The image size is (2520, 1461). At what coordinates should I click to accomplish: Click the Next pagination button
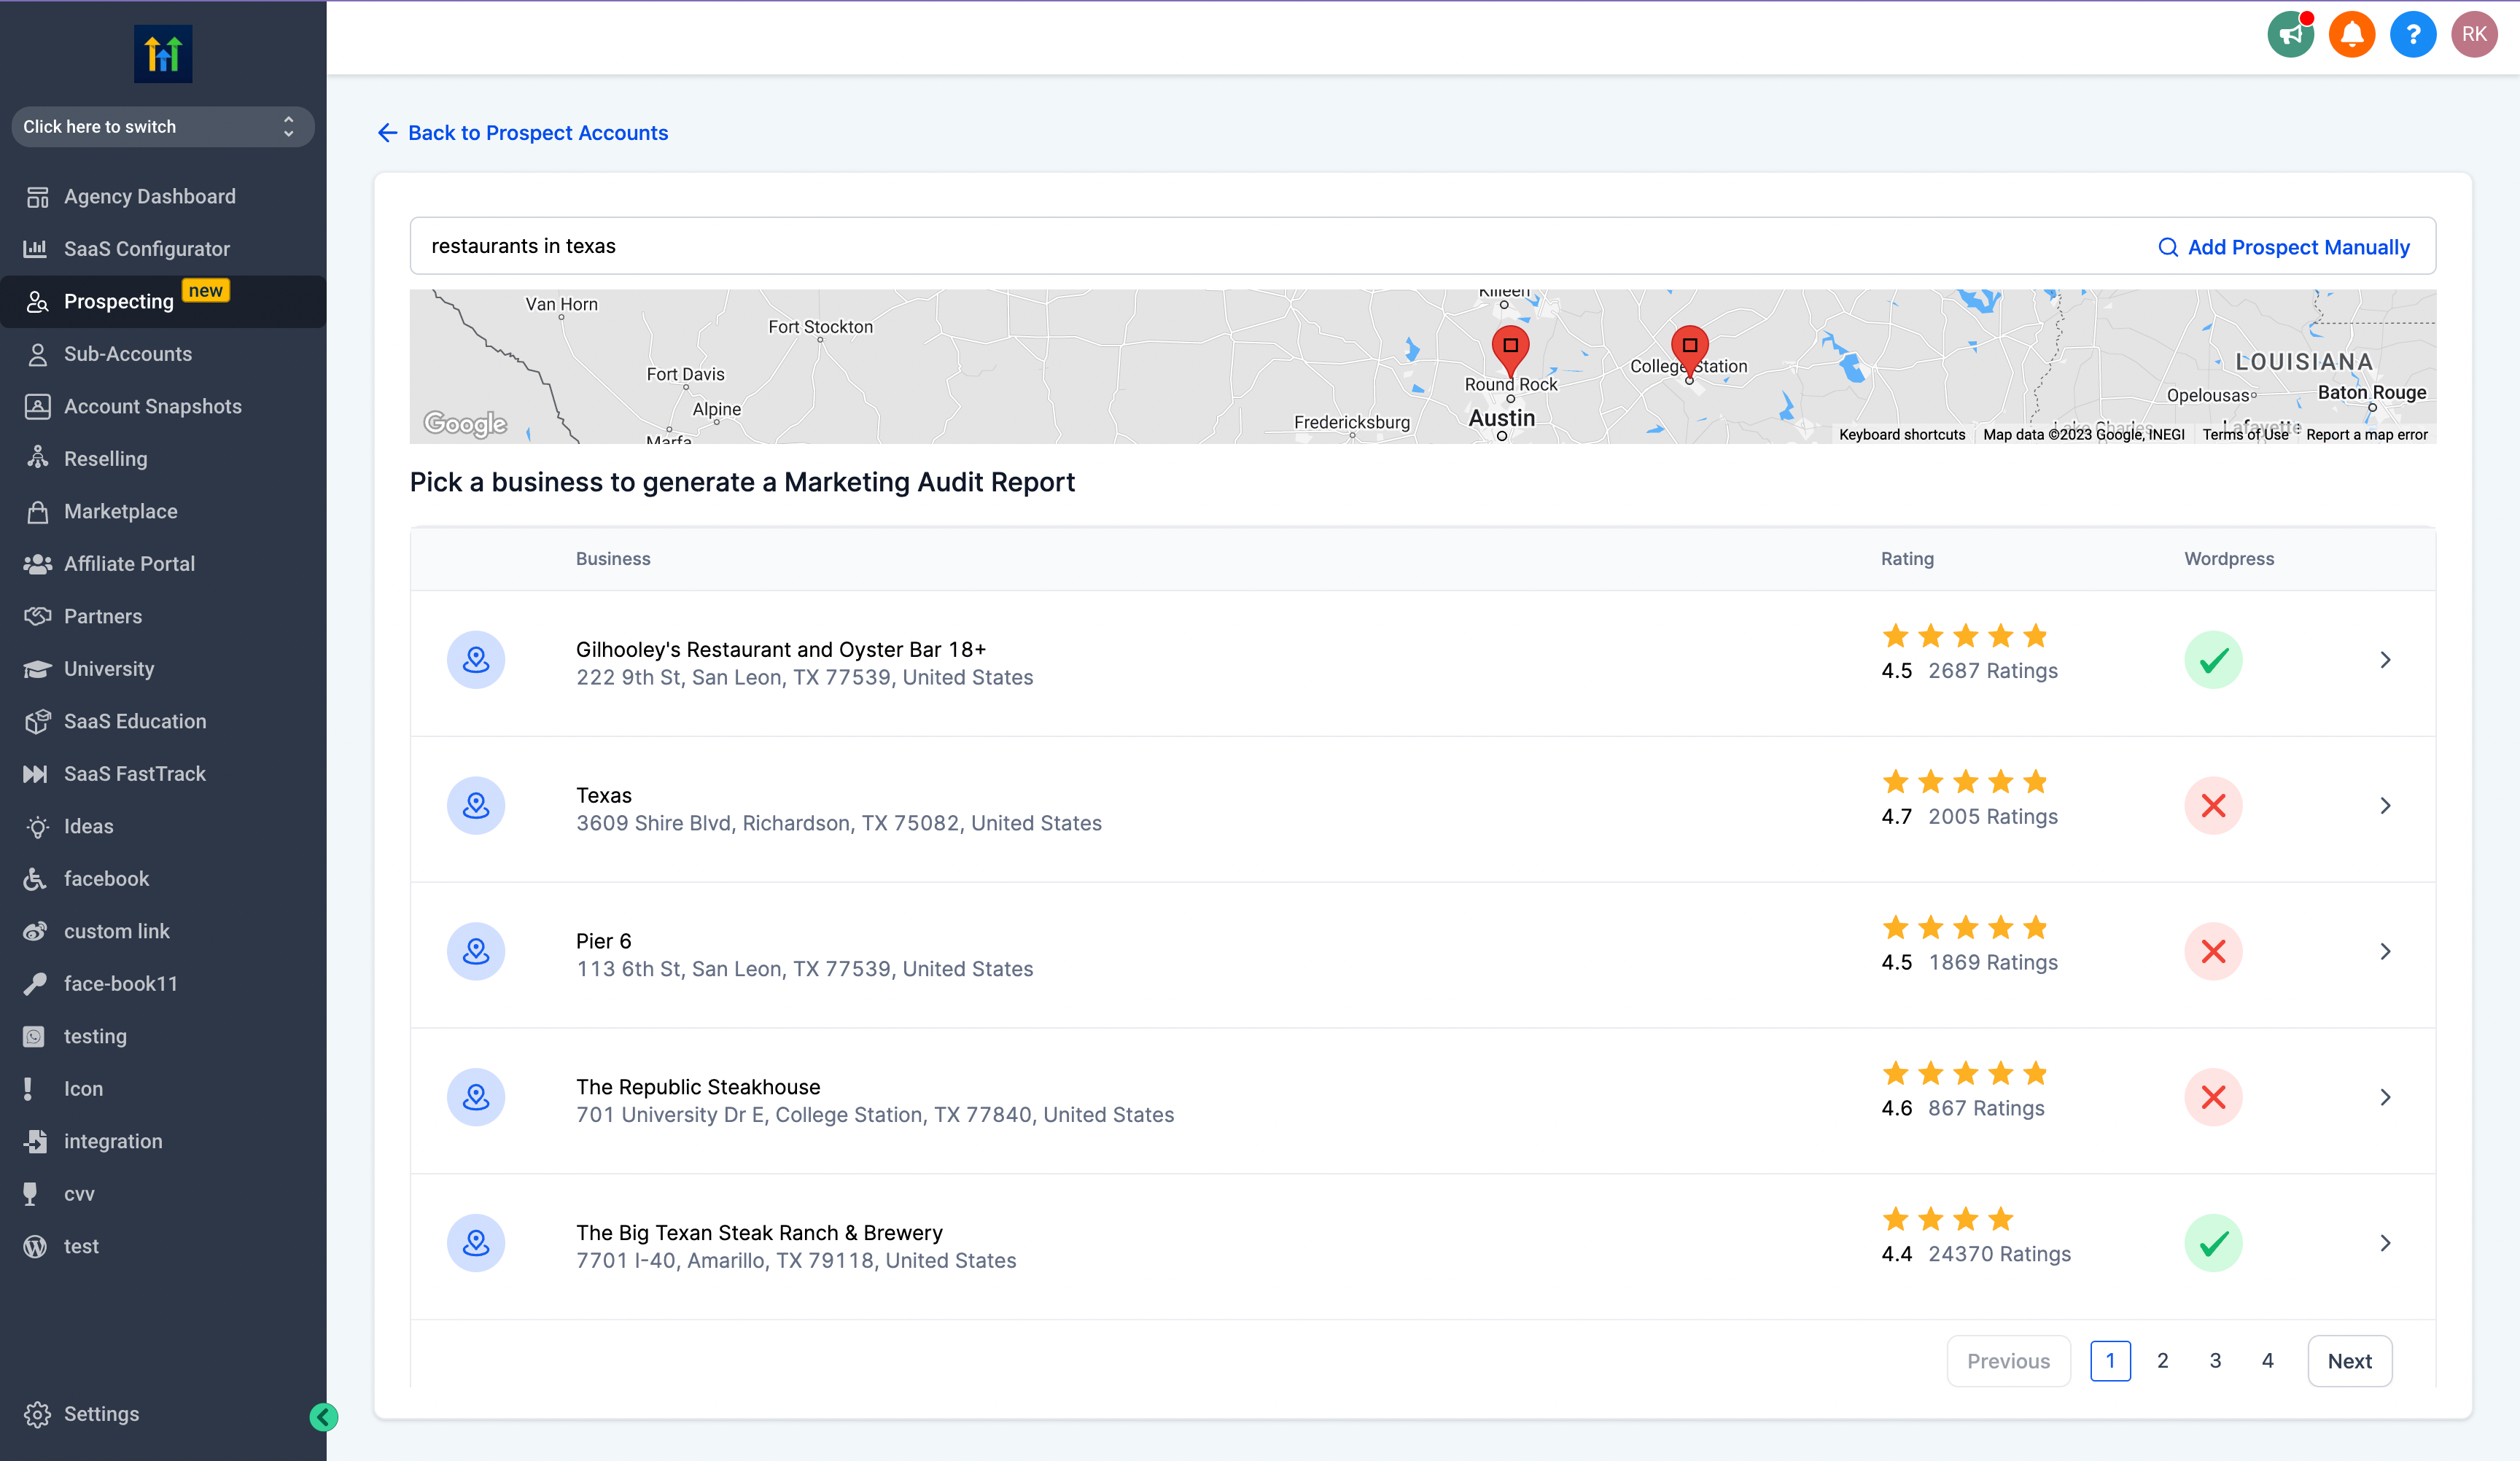pos(2349,1361)
